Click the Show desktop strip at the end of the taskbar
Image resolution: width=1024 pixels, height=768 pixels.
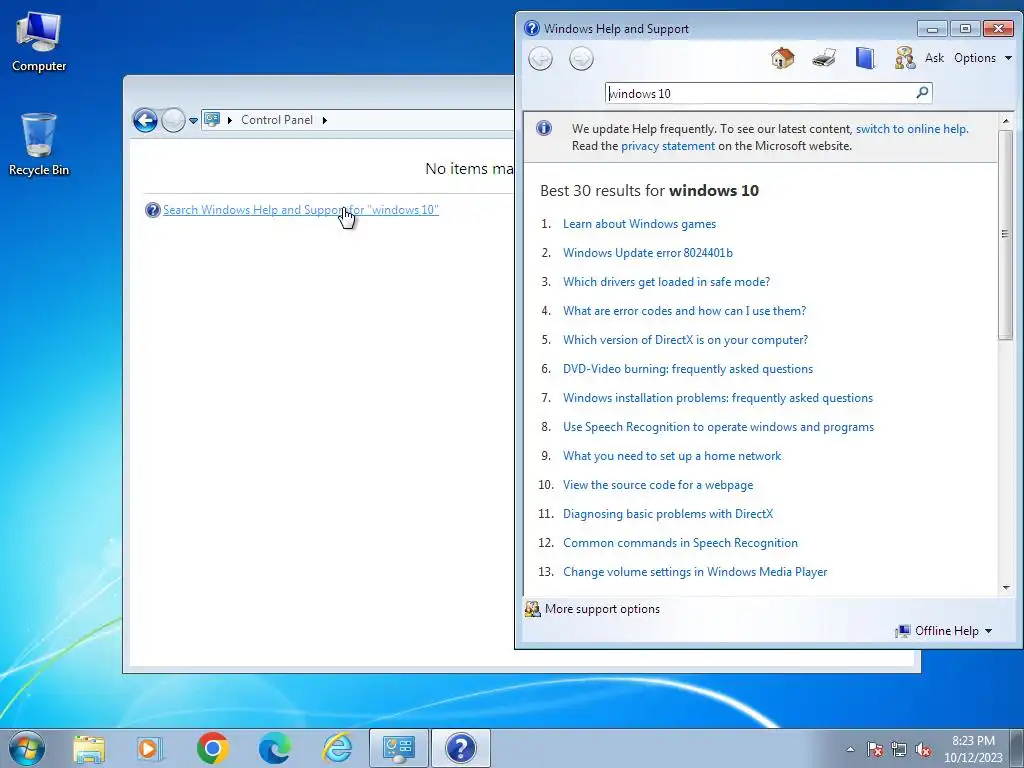pyautogui.click(x=1019, y=748)
